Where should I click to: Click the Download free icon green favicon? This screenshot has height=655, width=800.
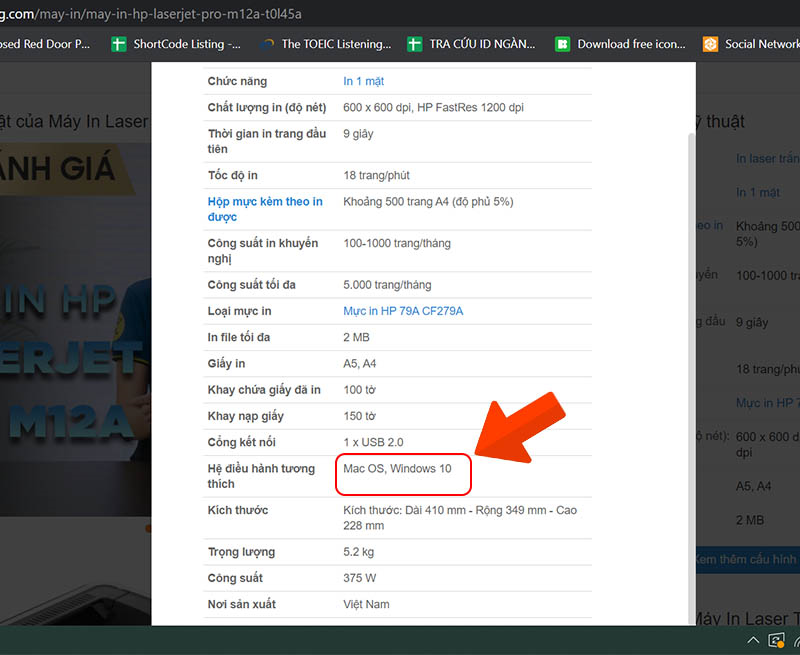click(562, 44)
